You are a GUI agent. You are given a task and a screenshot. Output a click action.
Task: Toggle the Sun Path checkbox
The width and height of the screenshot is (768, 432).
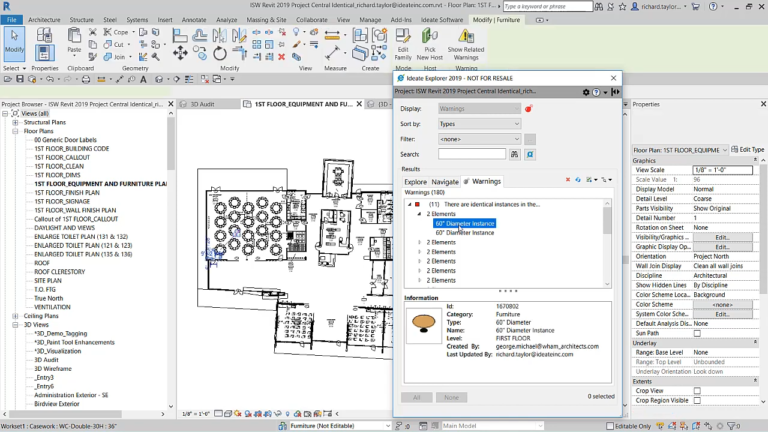point(697,333)
